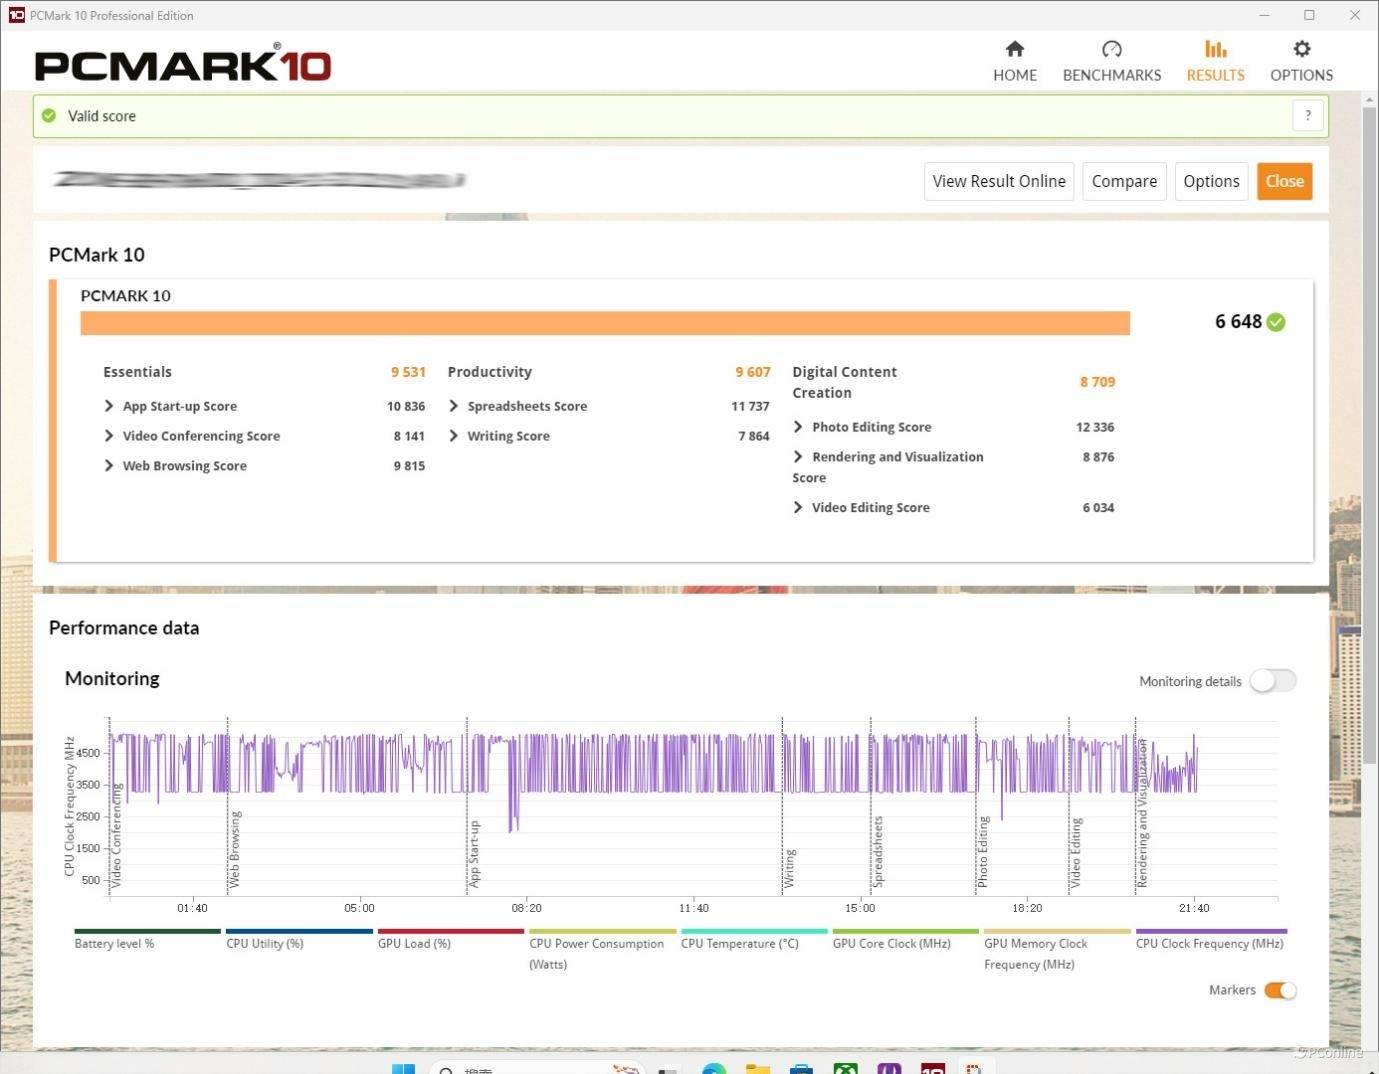This screenshot has height=1074, width=1379.
Task: Click the question mark help icon
Action: point(1307,116)
